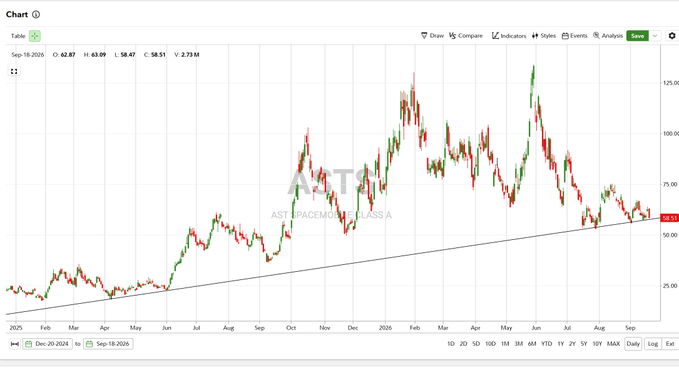Click the green Save button

point(637,36)
